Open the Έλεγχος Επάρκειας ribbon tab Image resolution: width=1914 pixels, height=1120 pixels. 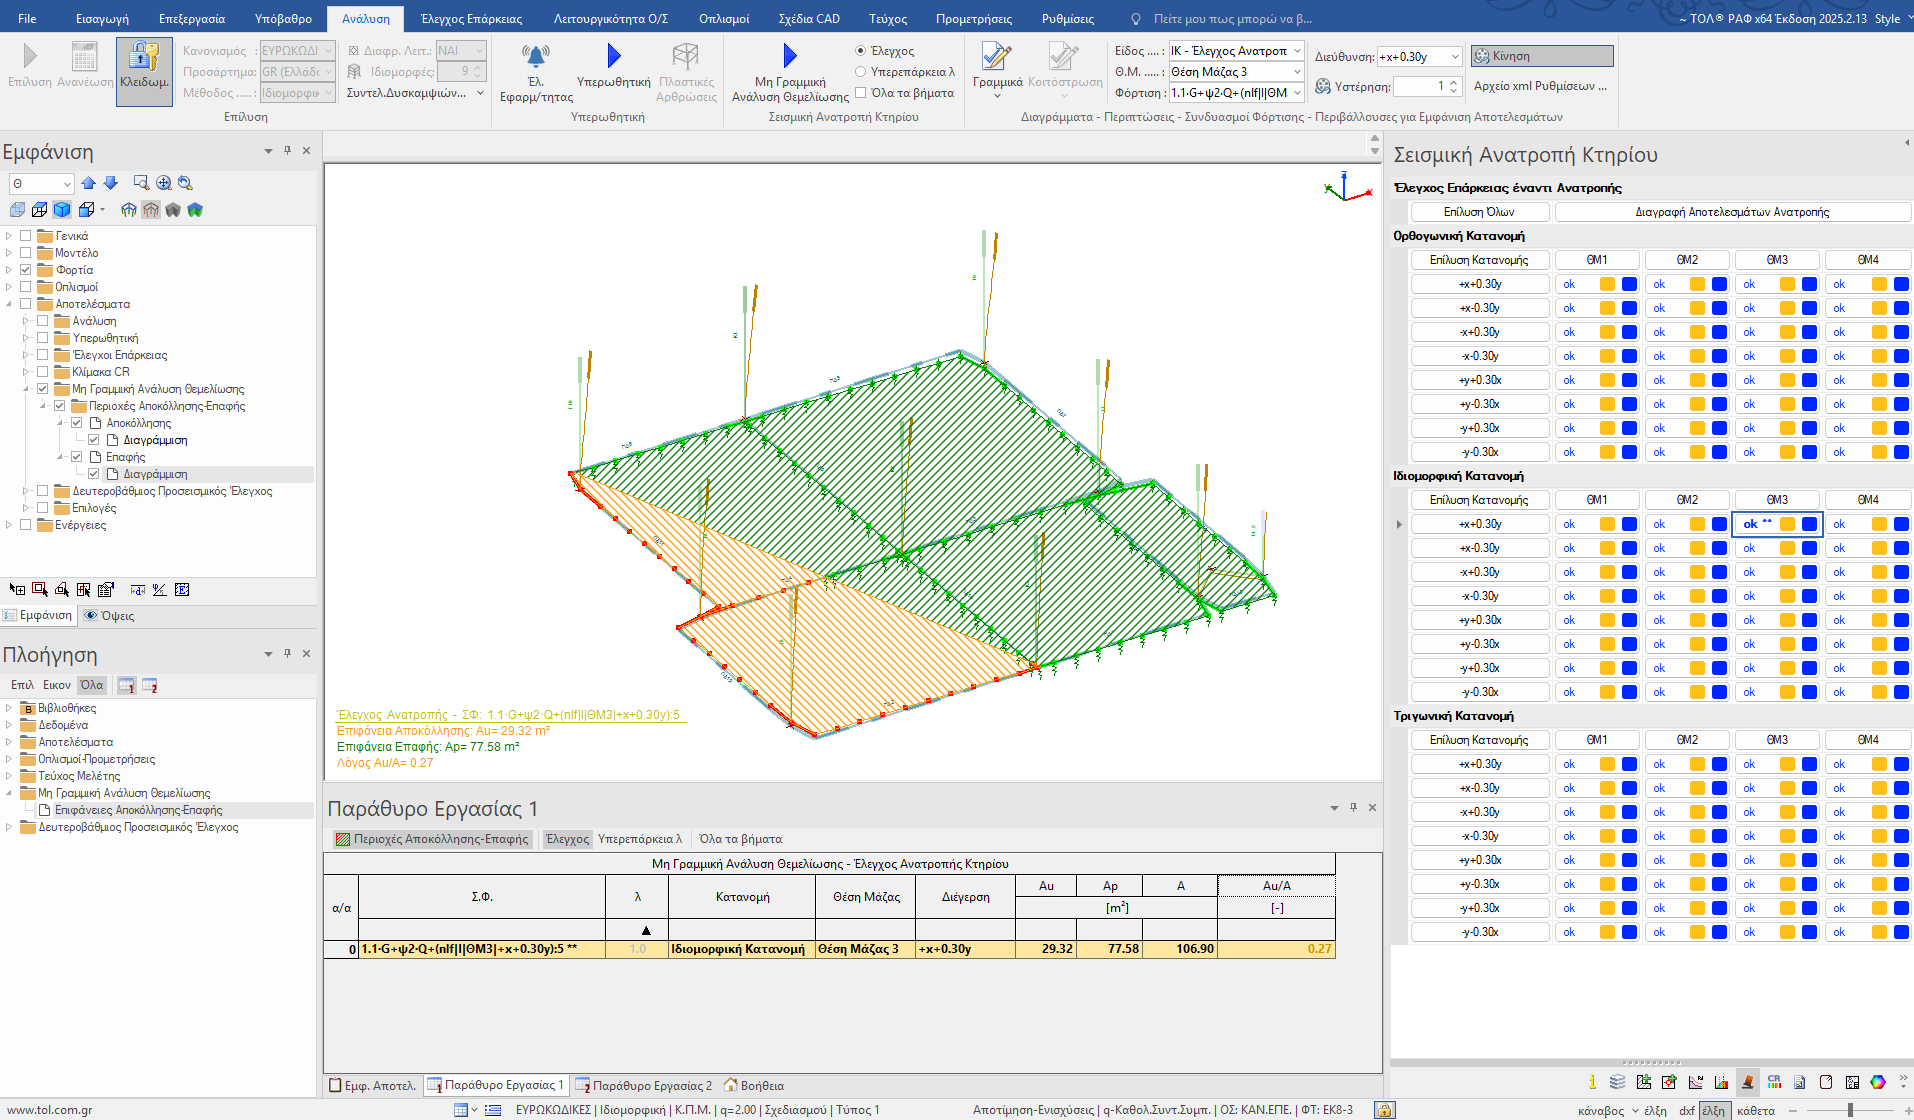click(x=471, y=19)
